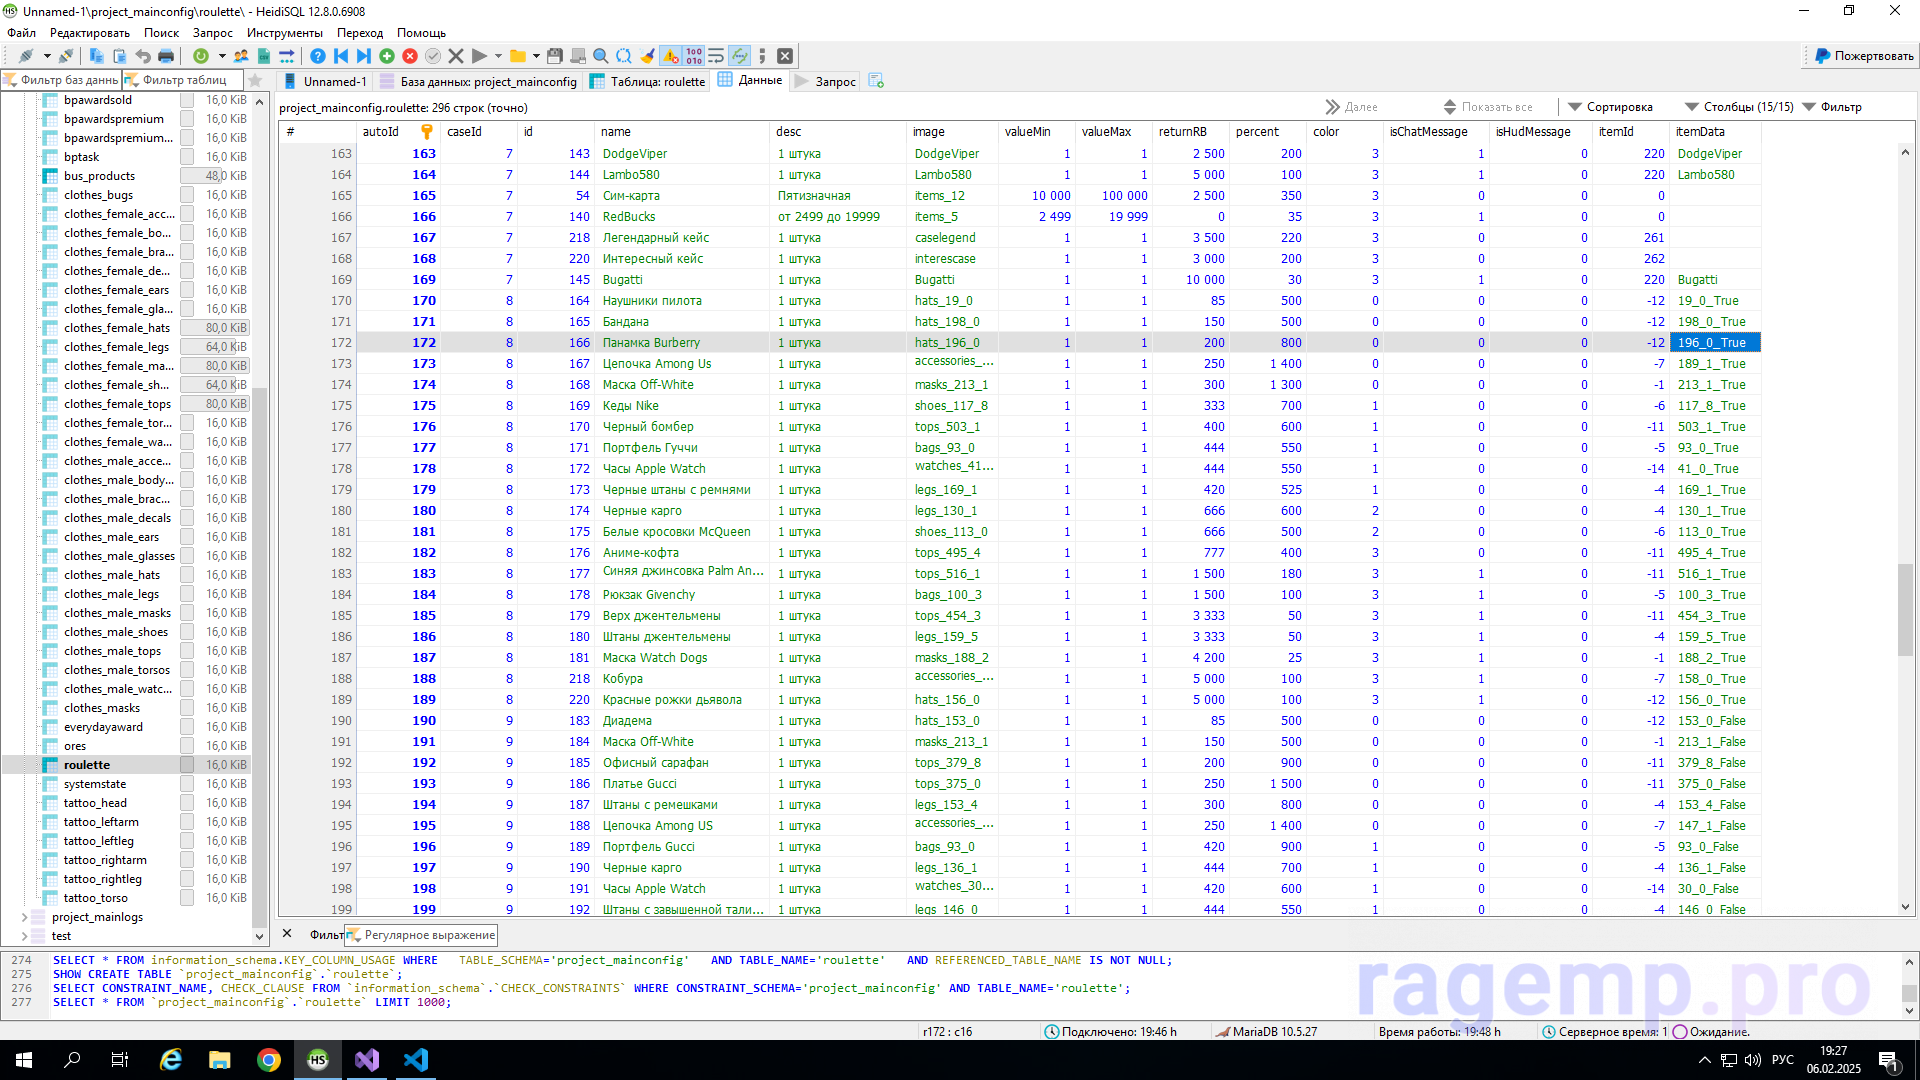Screen dimensions: 1920x1080
Task: Toggle checkbox next to tattoo_head table
Action: pyautogui.click(x=187, y=803)
